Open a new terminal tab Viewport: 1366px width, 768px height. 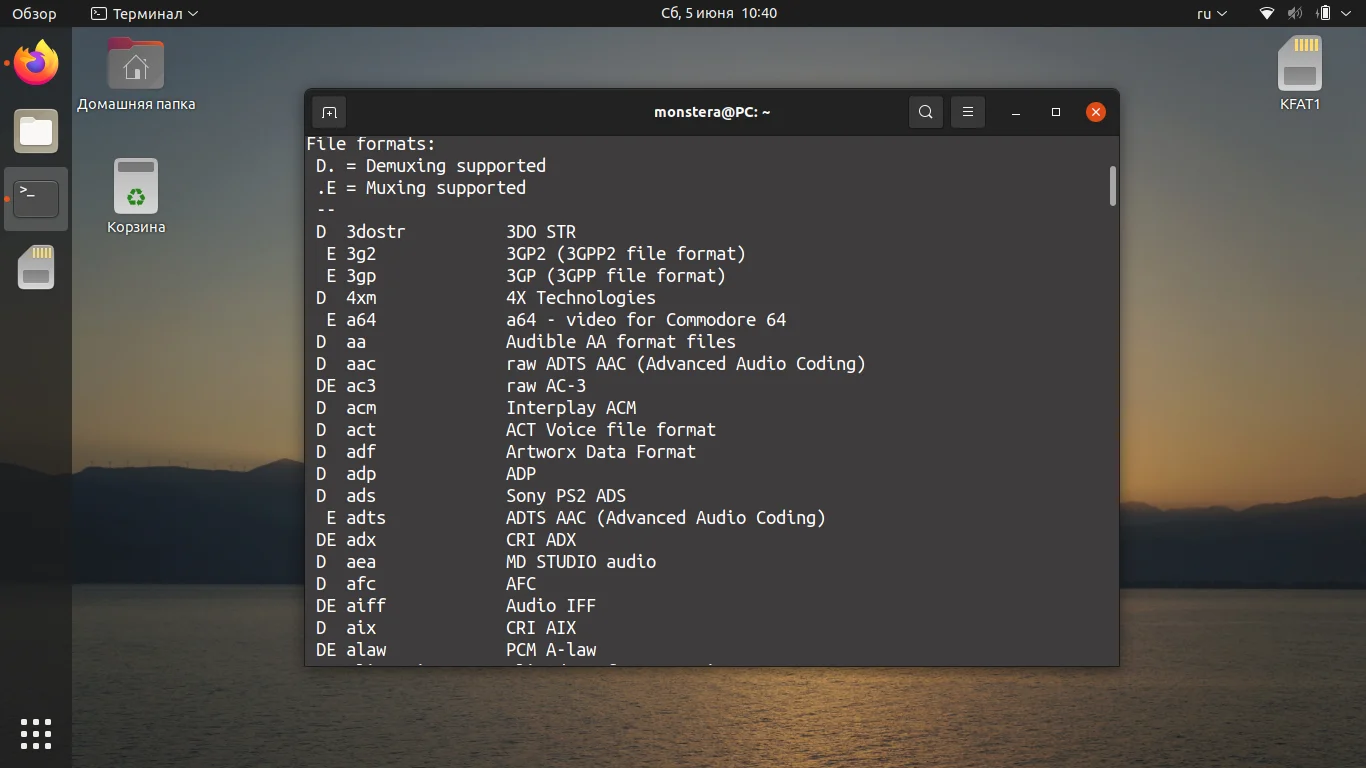pyautogui.click(x=329, y=112)
